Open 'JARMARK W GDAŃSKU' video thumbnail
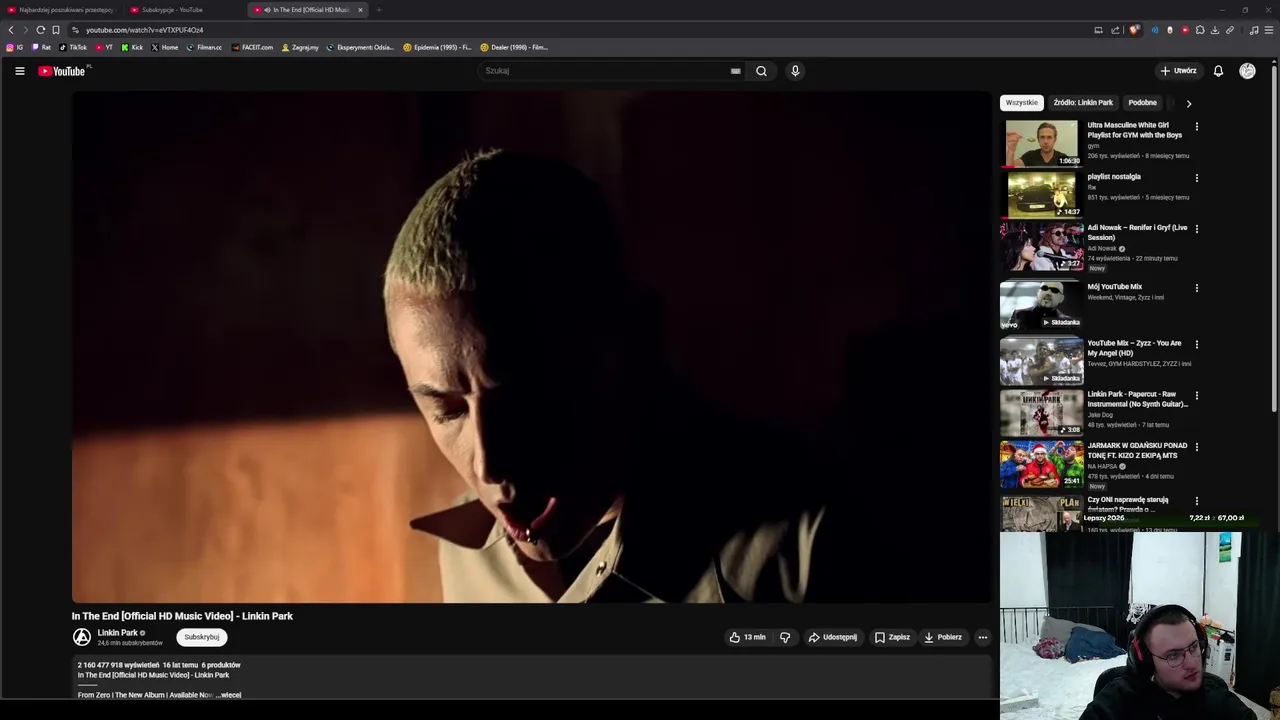Image resolution: width=1280 pixels, height=720 pixels. 1041,463
